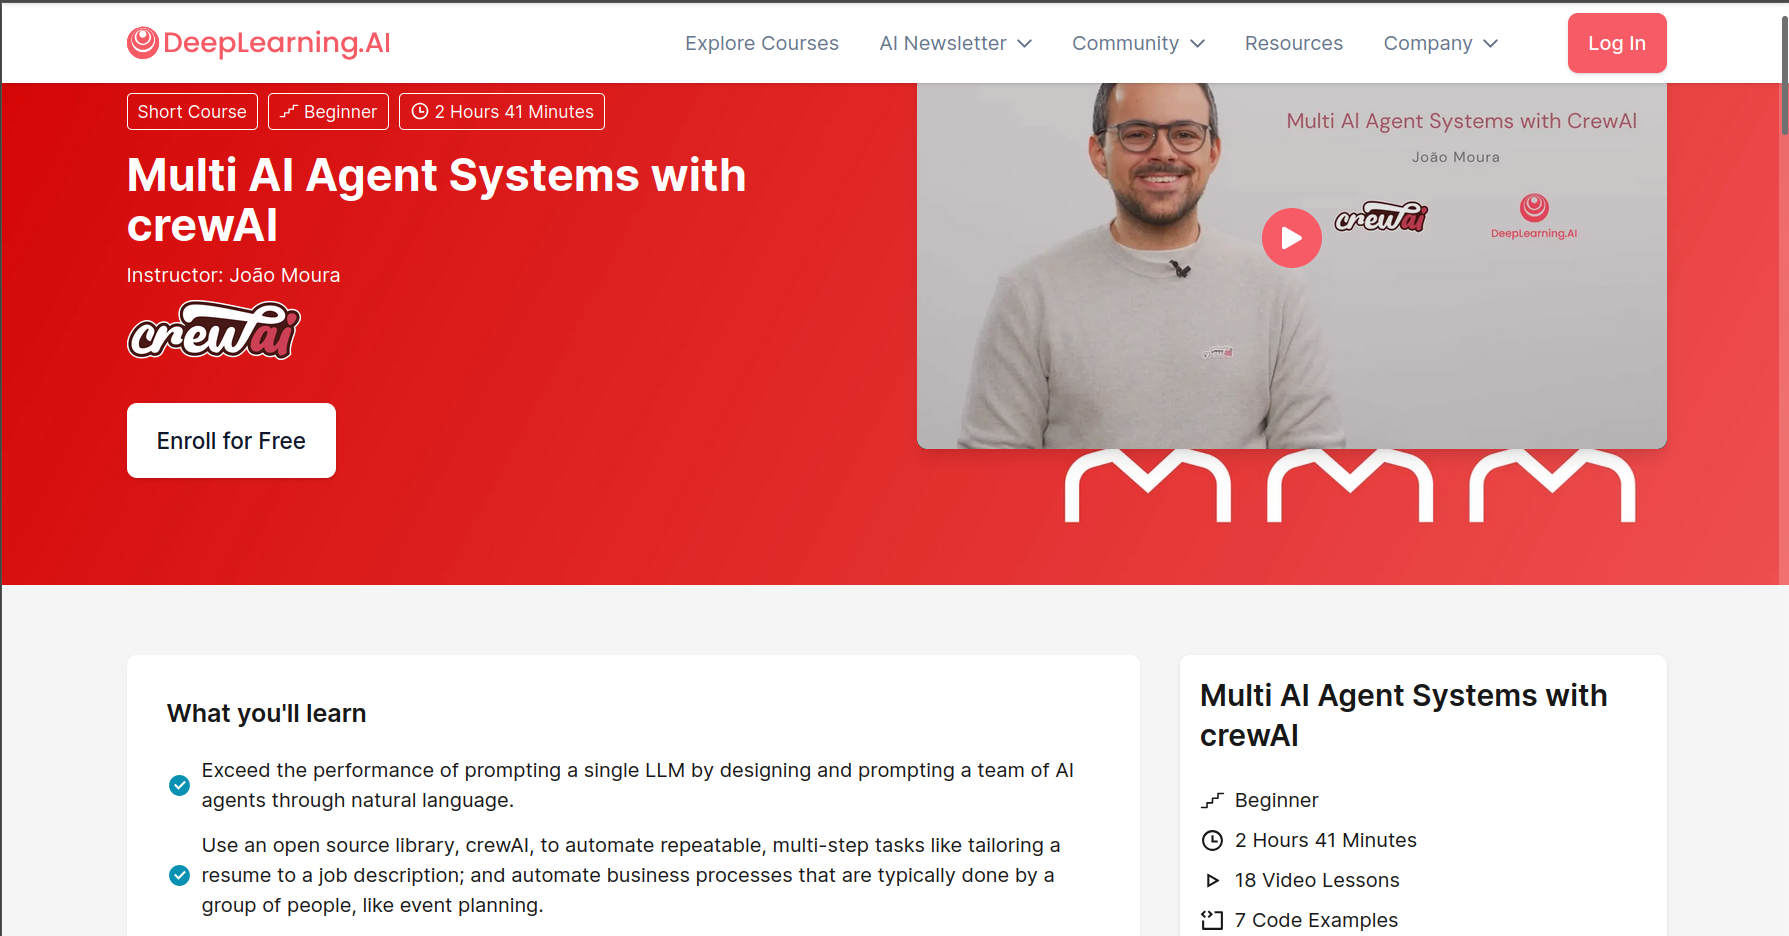This screenshot has height=936, width=1789.
Task: Click the crewAI logo in video thumbnail
Action: [1381, 217]
